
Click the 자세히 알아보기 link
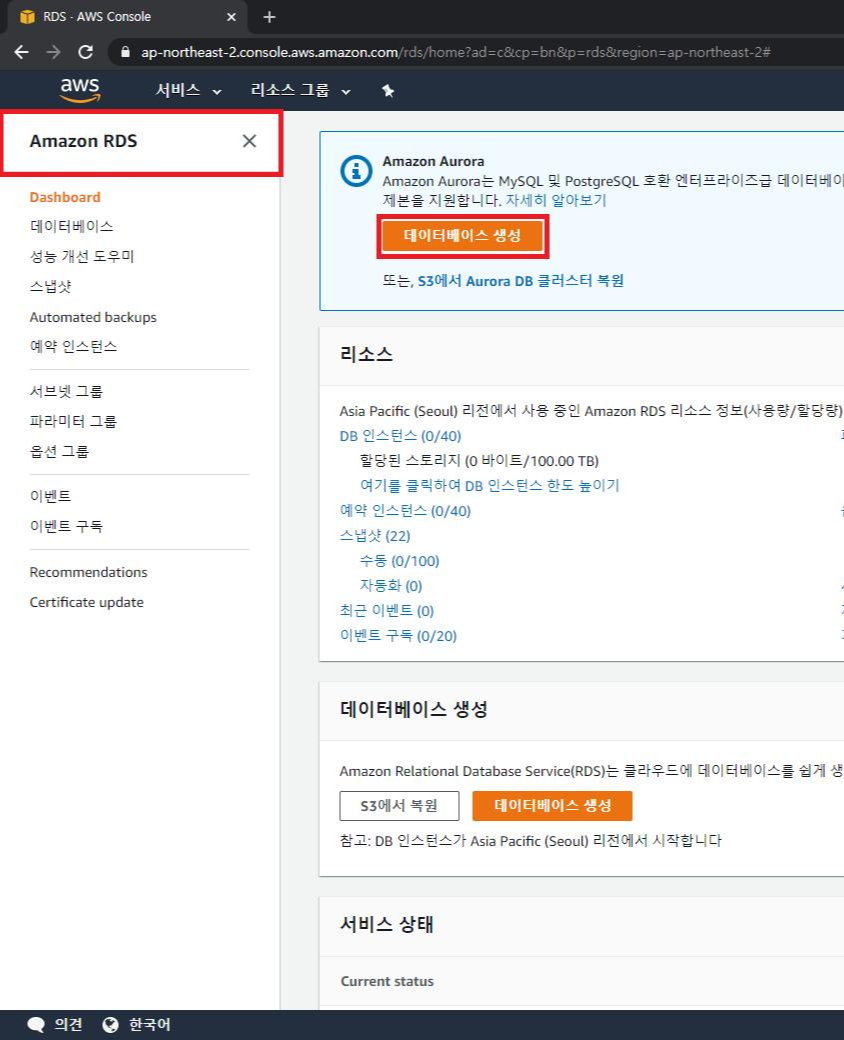556,200
